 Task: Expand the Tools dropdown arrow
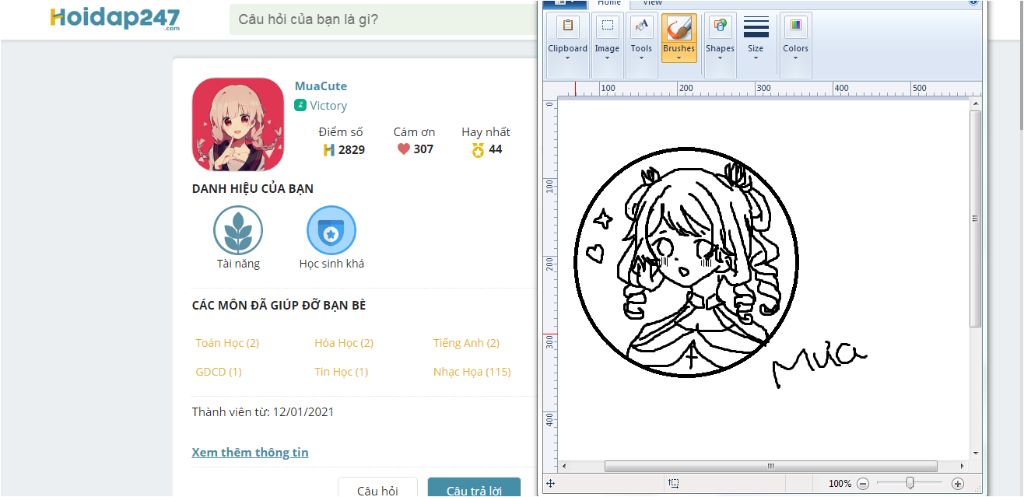coord(641,57)
